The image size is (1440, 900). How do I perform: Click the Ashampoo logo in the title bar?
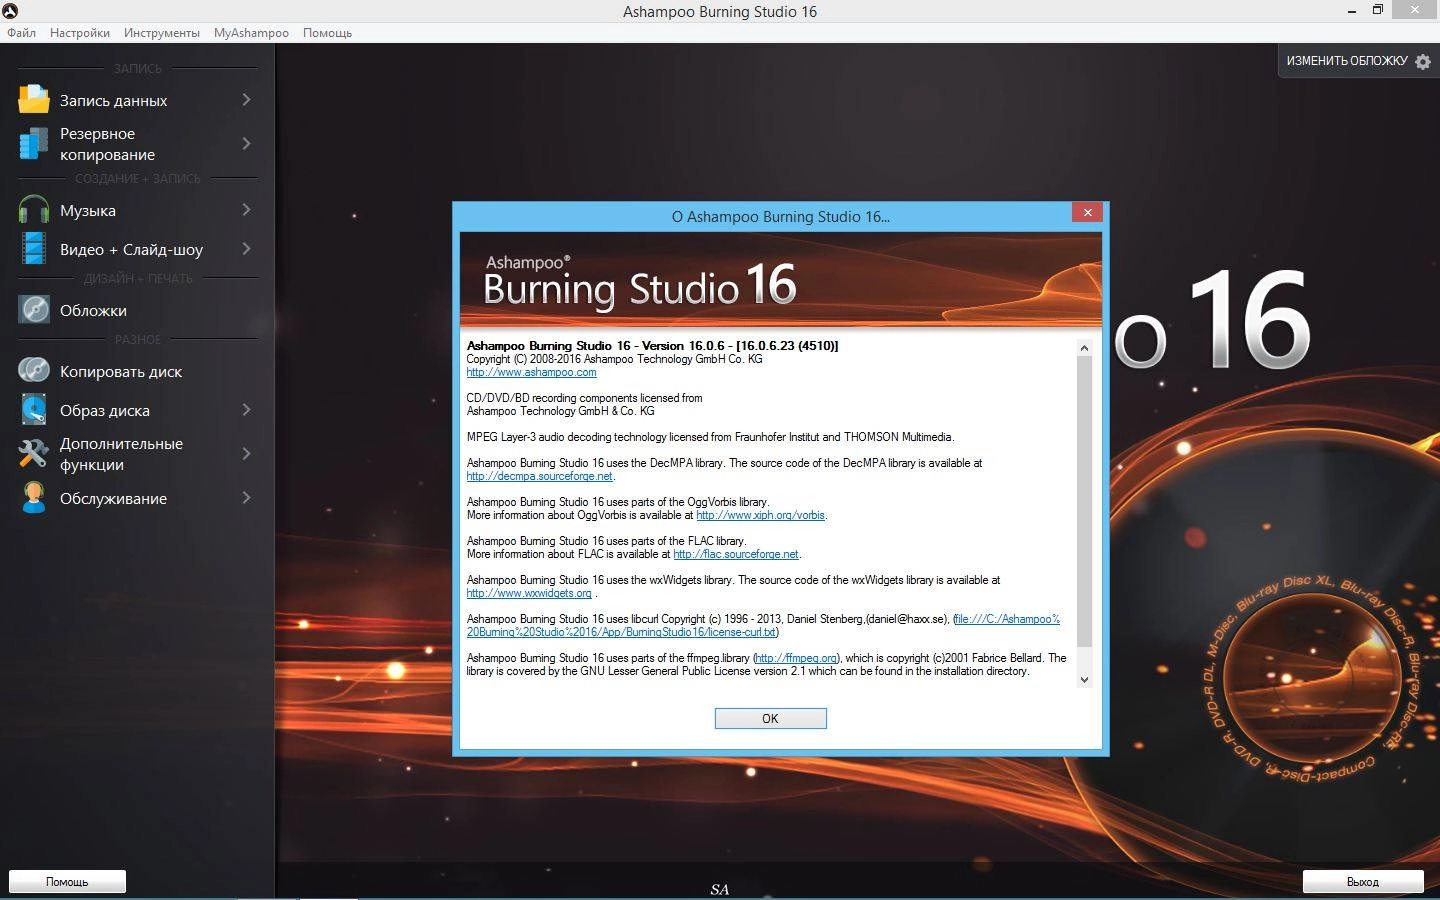pyautogui.click(x=10, y=11)
